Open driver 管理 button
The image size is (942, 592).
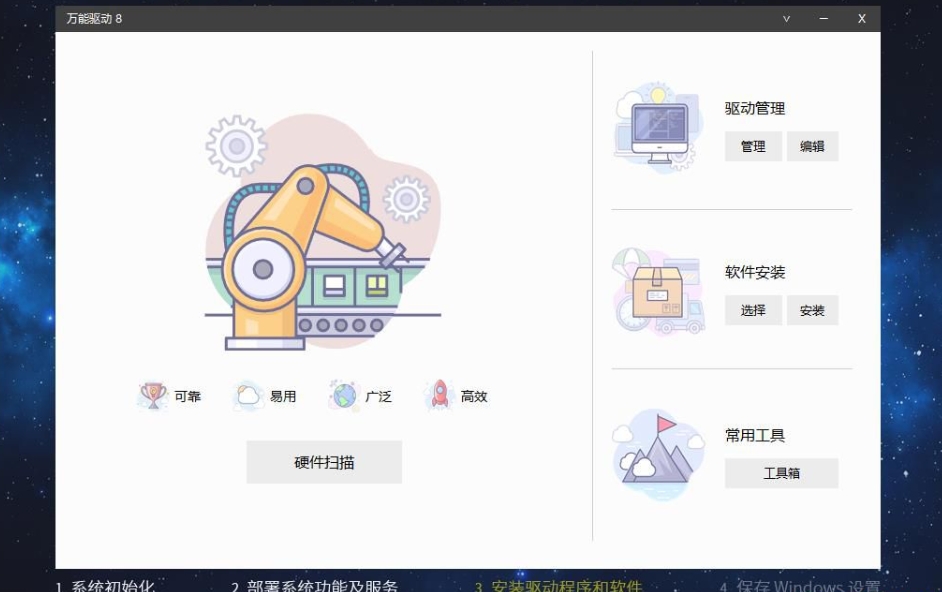(753, 146)
